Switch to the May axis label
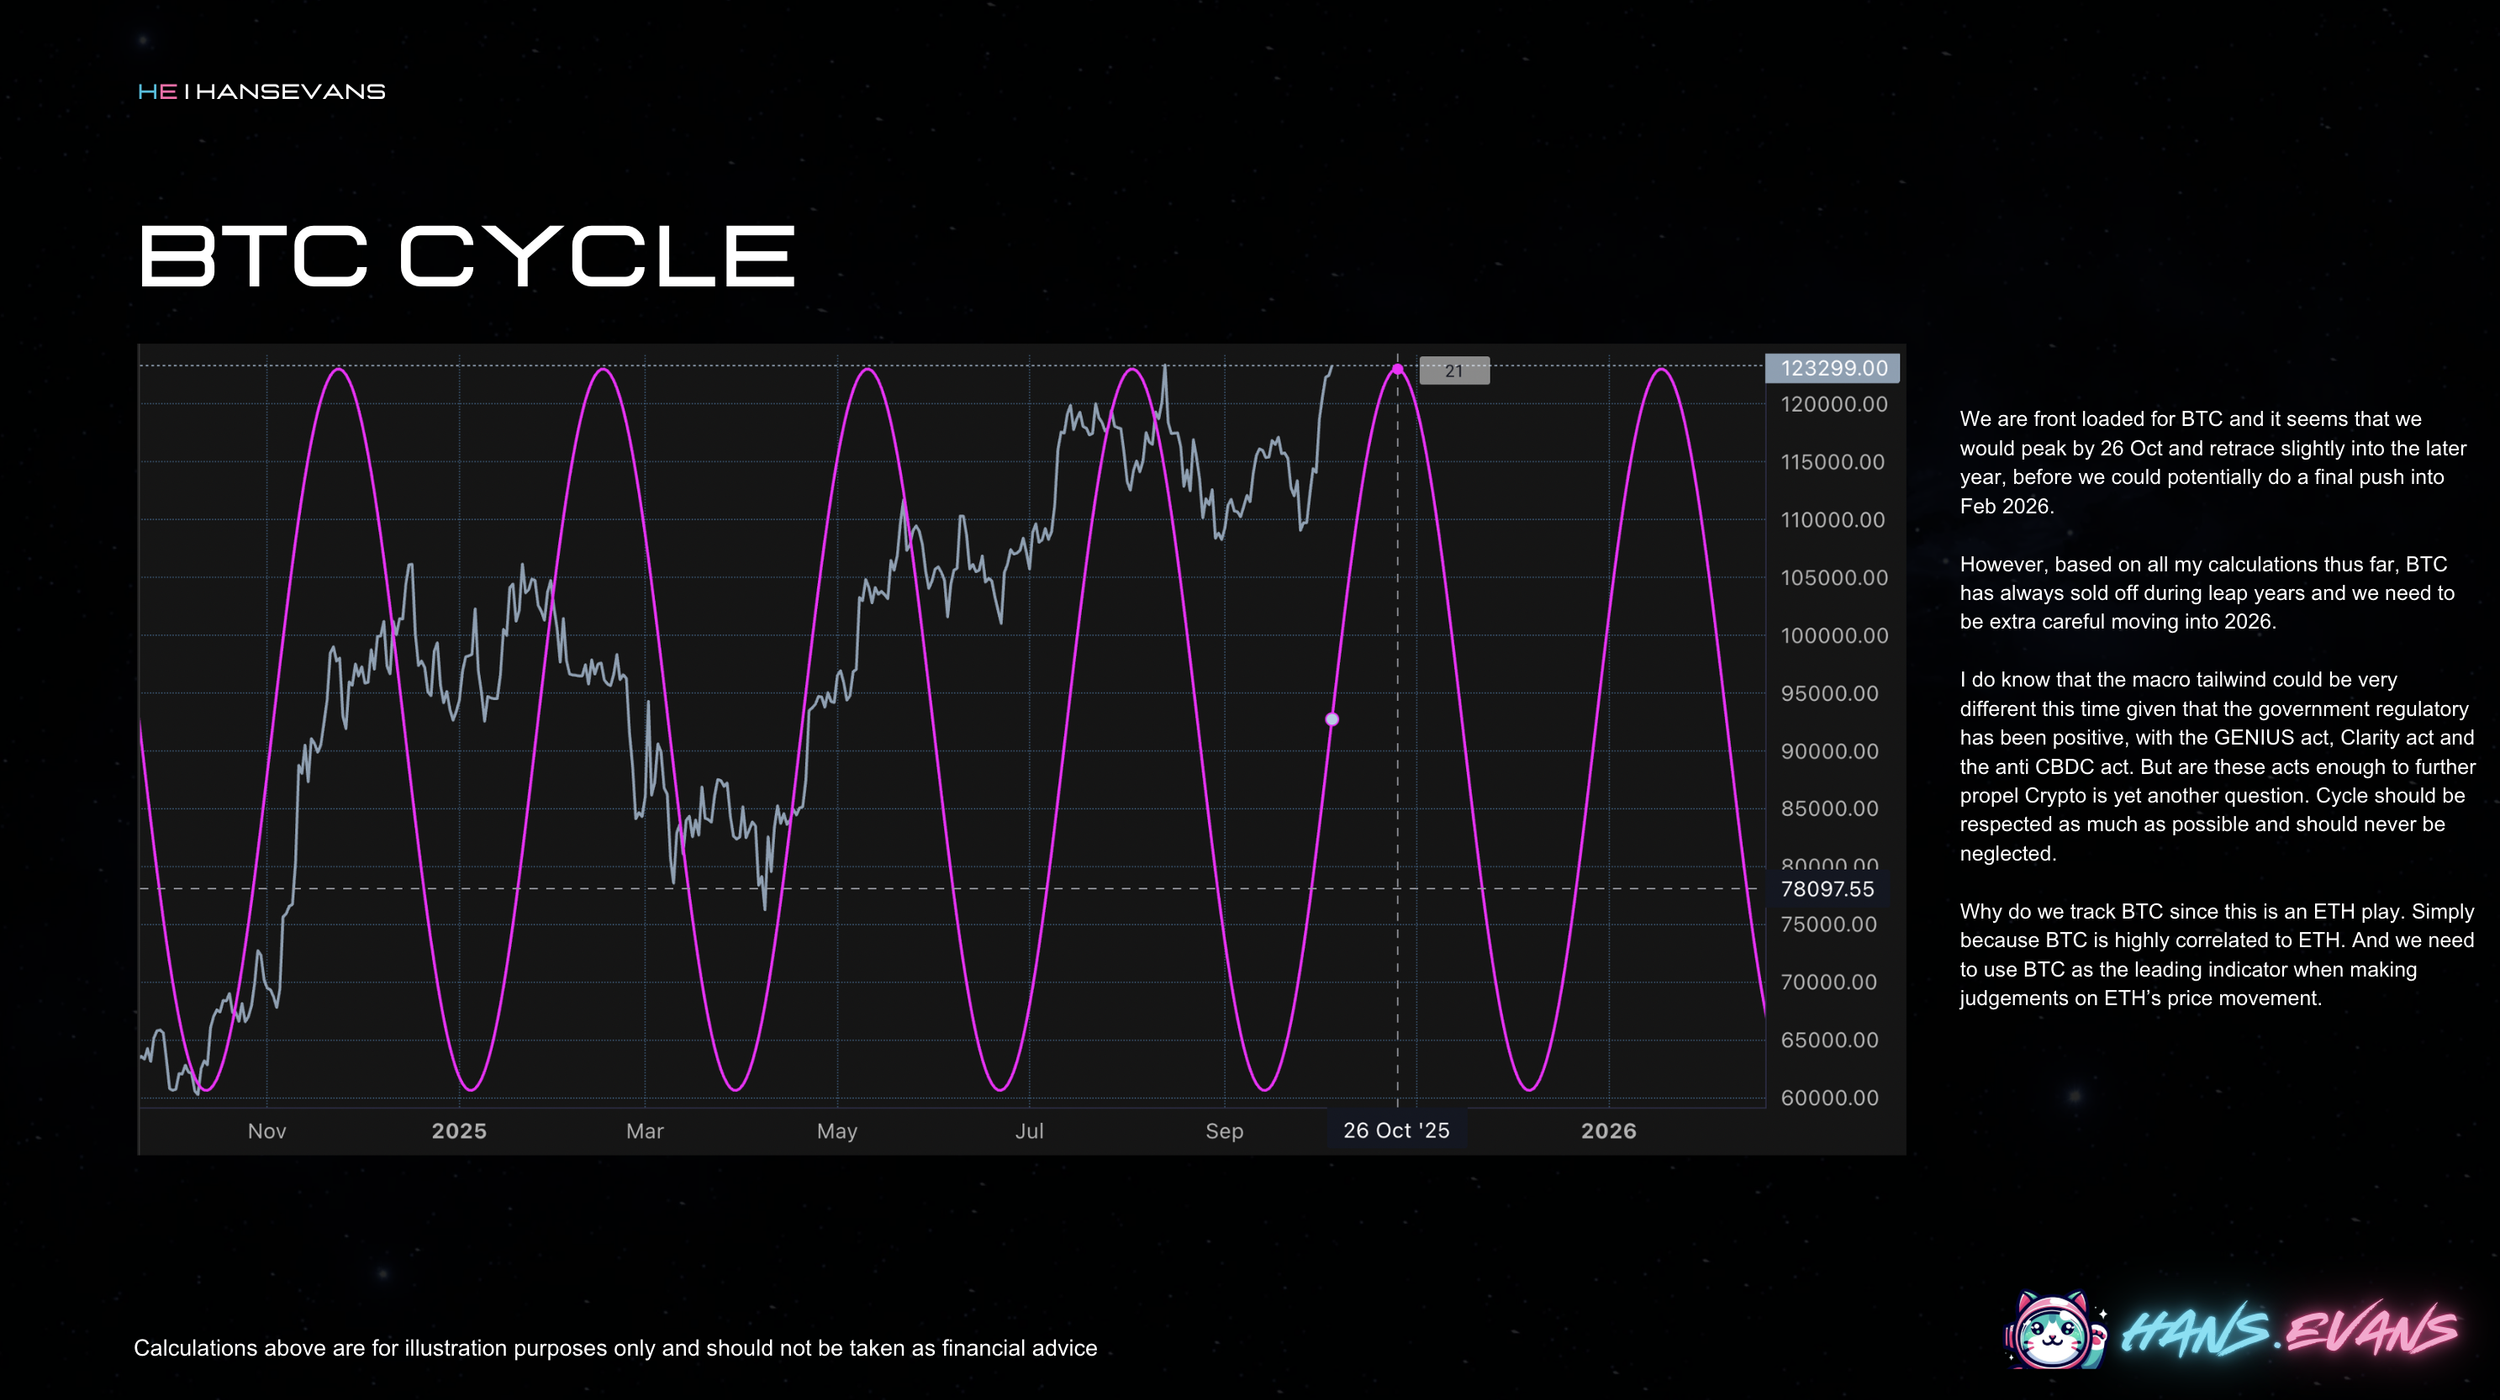 (x=838, y=1131)
